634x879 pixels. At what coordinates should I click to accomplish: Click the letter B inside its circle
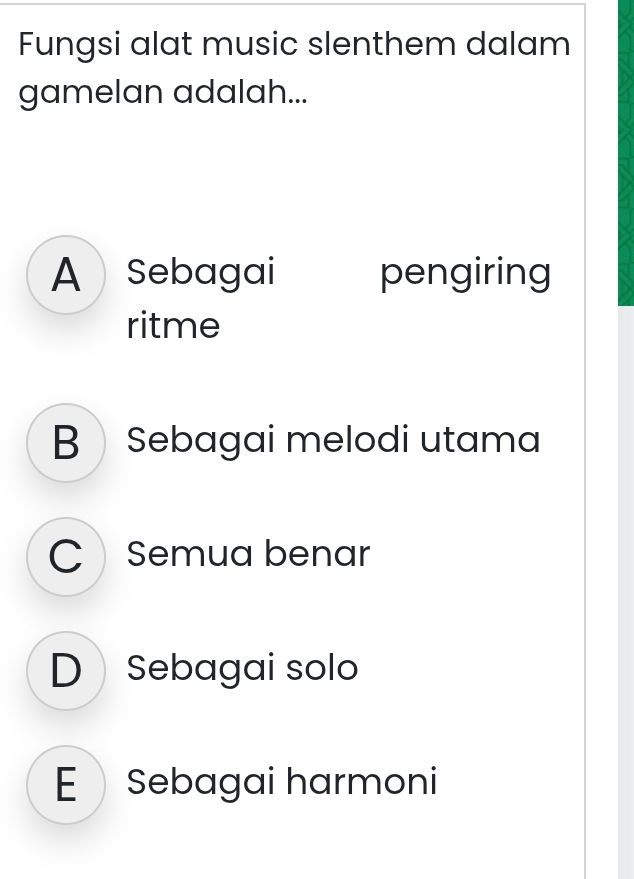click(x=66, y=443)
